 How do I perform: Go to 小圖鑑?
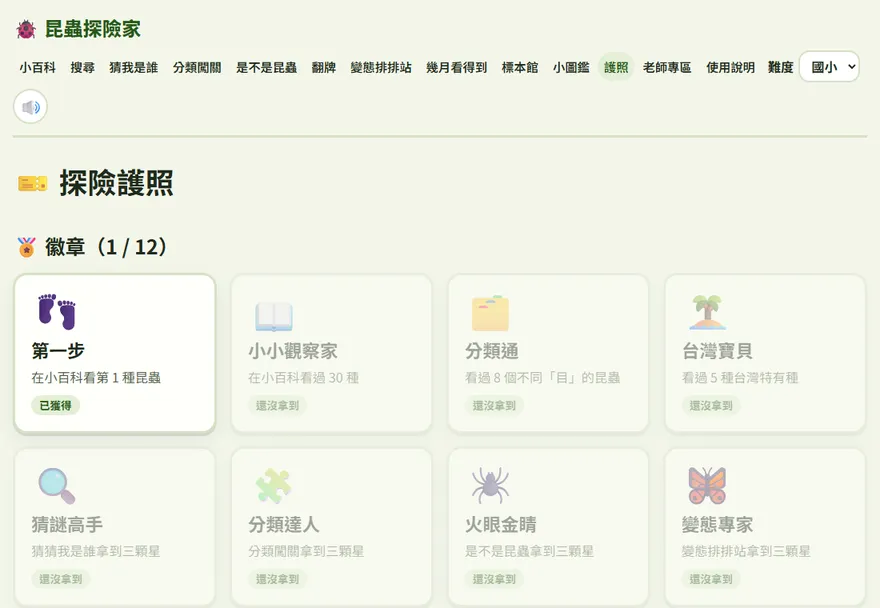tap(571, 67)
